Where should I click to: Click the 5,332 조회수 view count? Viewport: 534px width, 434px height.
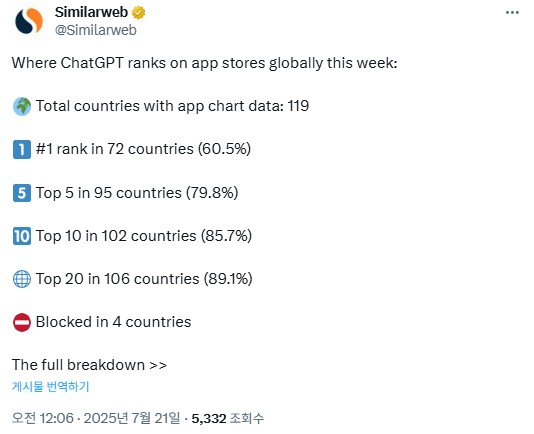point(227,418)
